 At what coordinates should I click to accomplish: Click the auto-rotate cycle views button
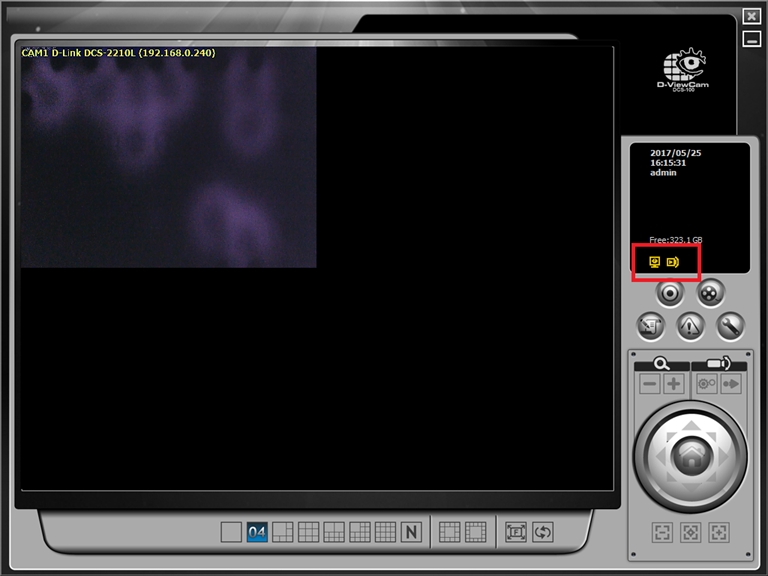tap(542, 532)
